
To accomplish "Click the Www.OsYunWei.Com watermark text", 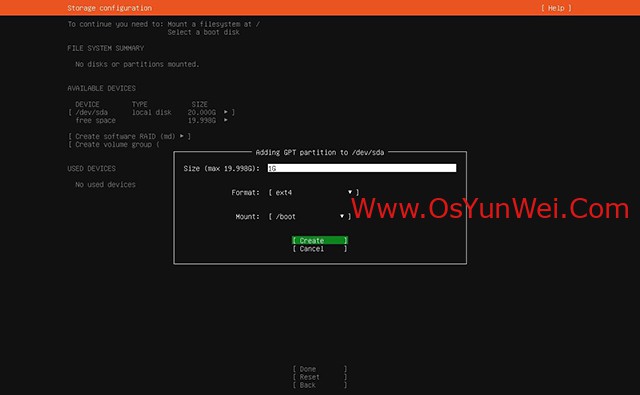I will pos(490,208).
